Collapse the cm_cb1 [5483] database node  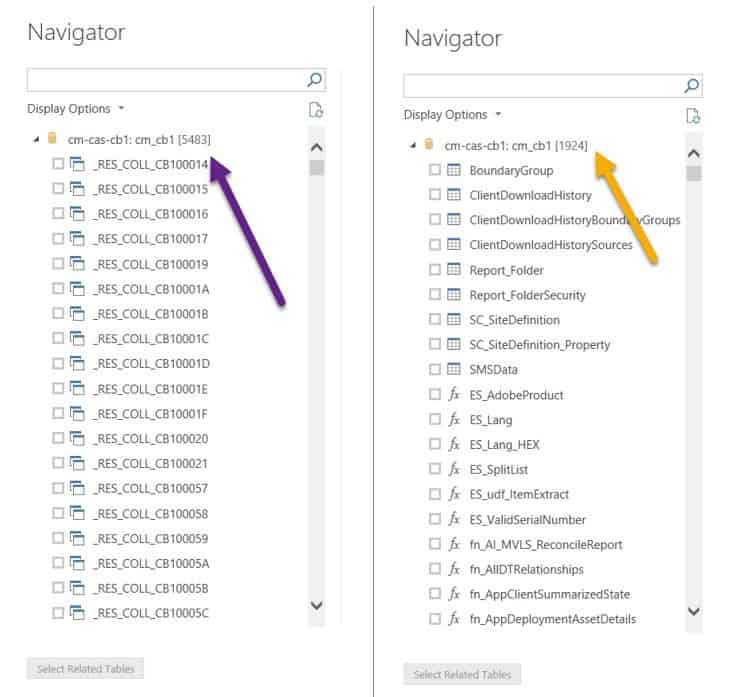(36, 140)
